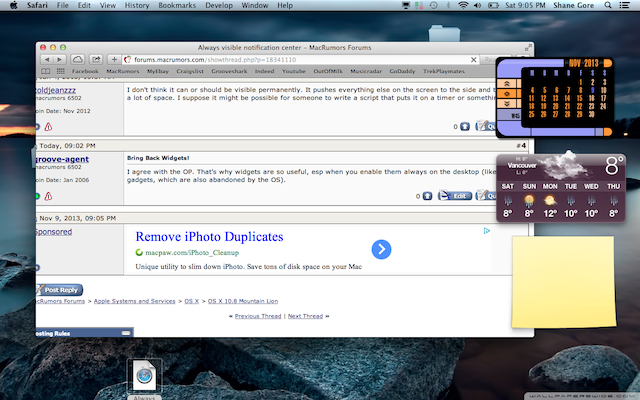Open the History menu
The height and width of the screenshot is (400, 640).
tap(137, 5)
